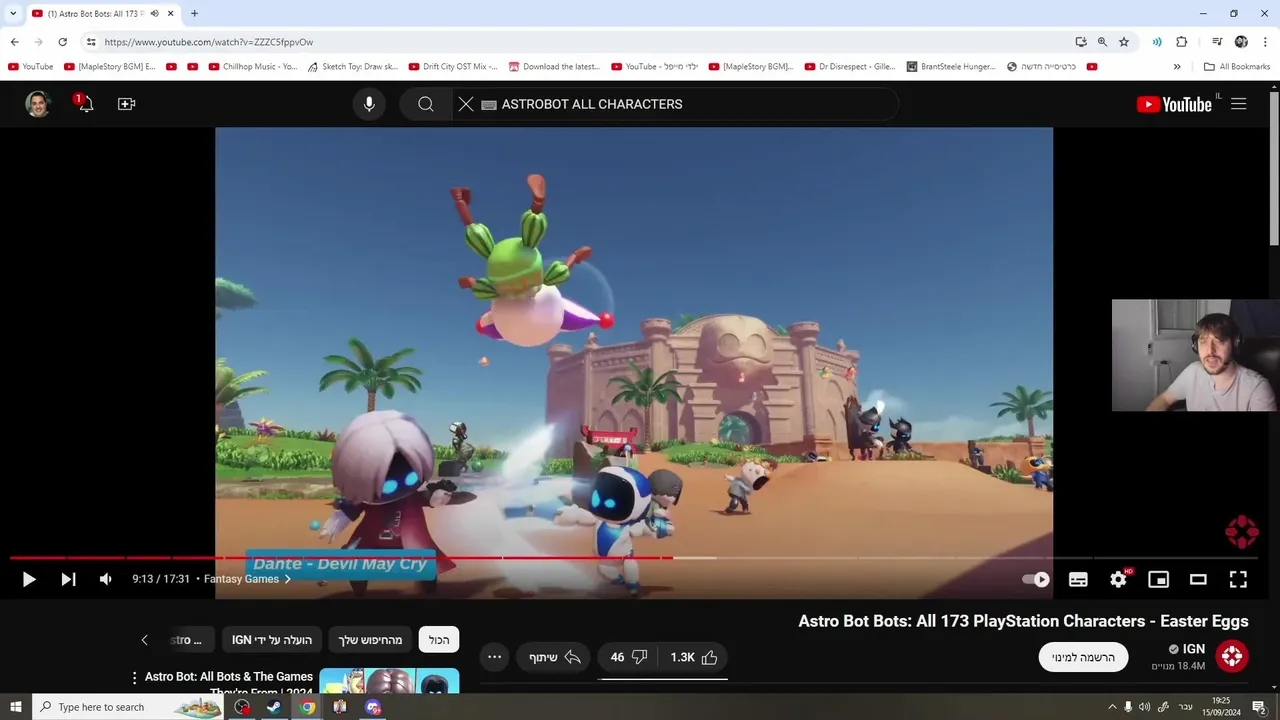Switch to miniplayer mode
Viewport: 1280px width, 720px height.
click(x=1158, y=579)
